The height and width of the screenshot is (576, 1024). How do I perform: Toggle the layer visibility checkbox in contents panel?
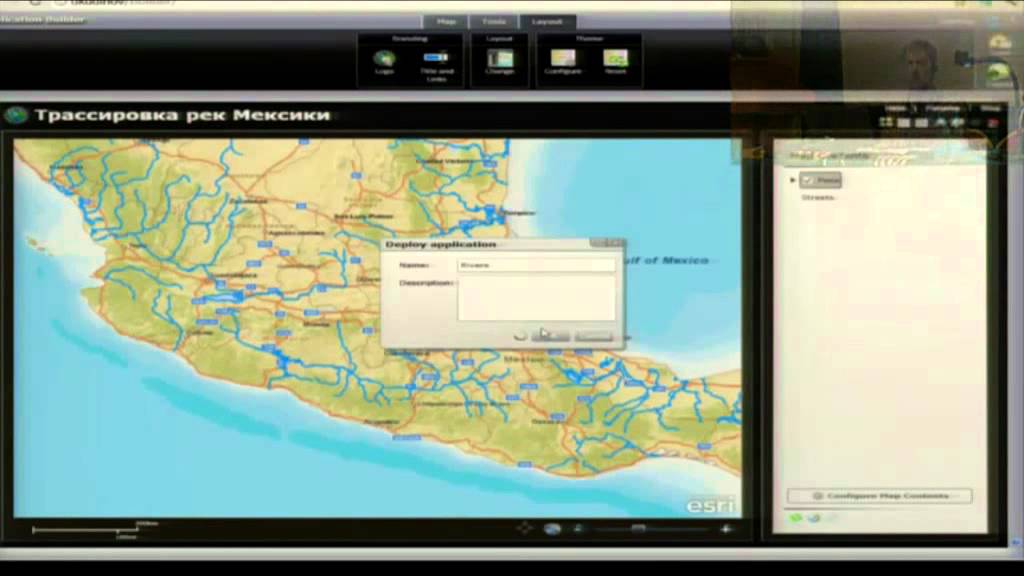808,180
